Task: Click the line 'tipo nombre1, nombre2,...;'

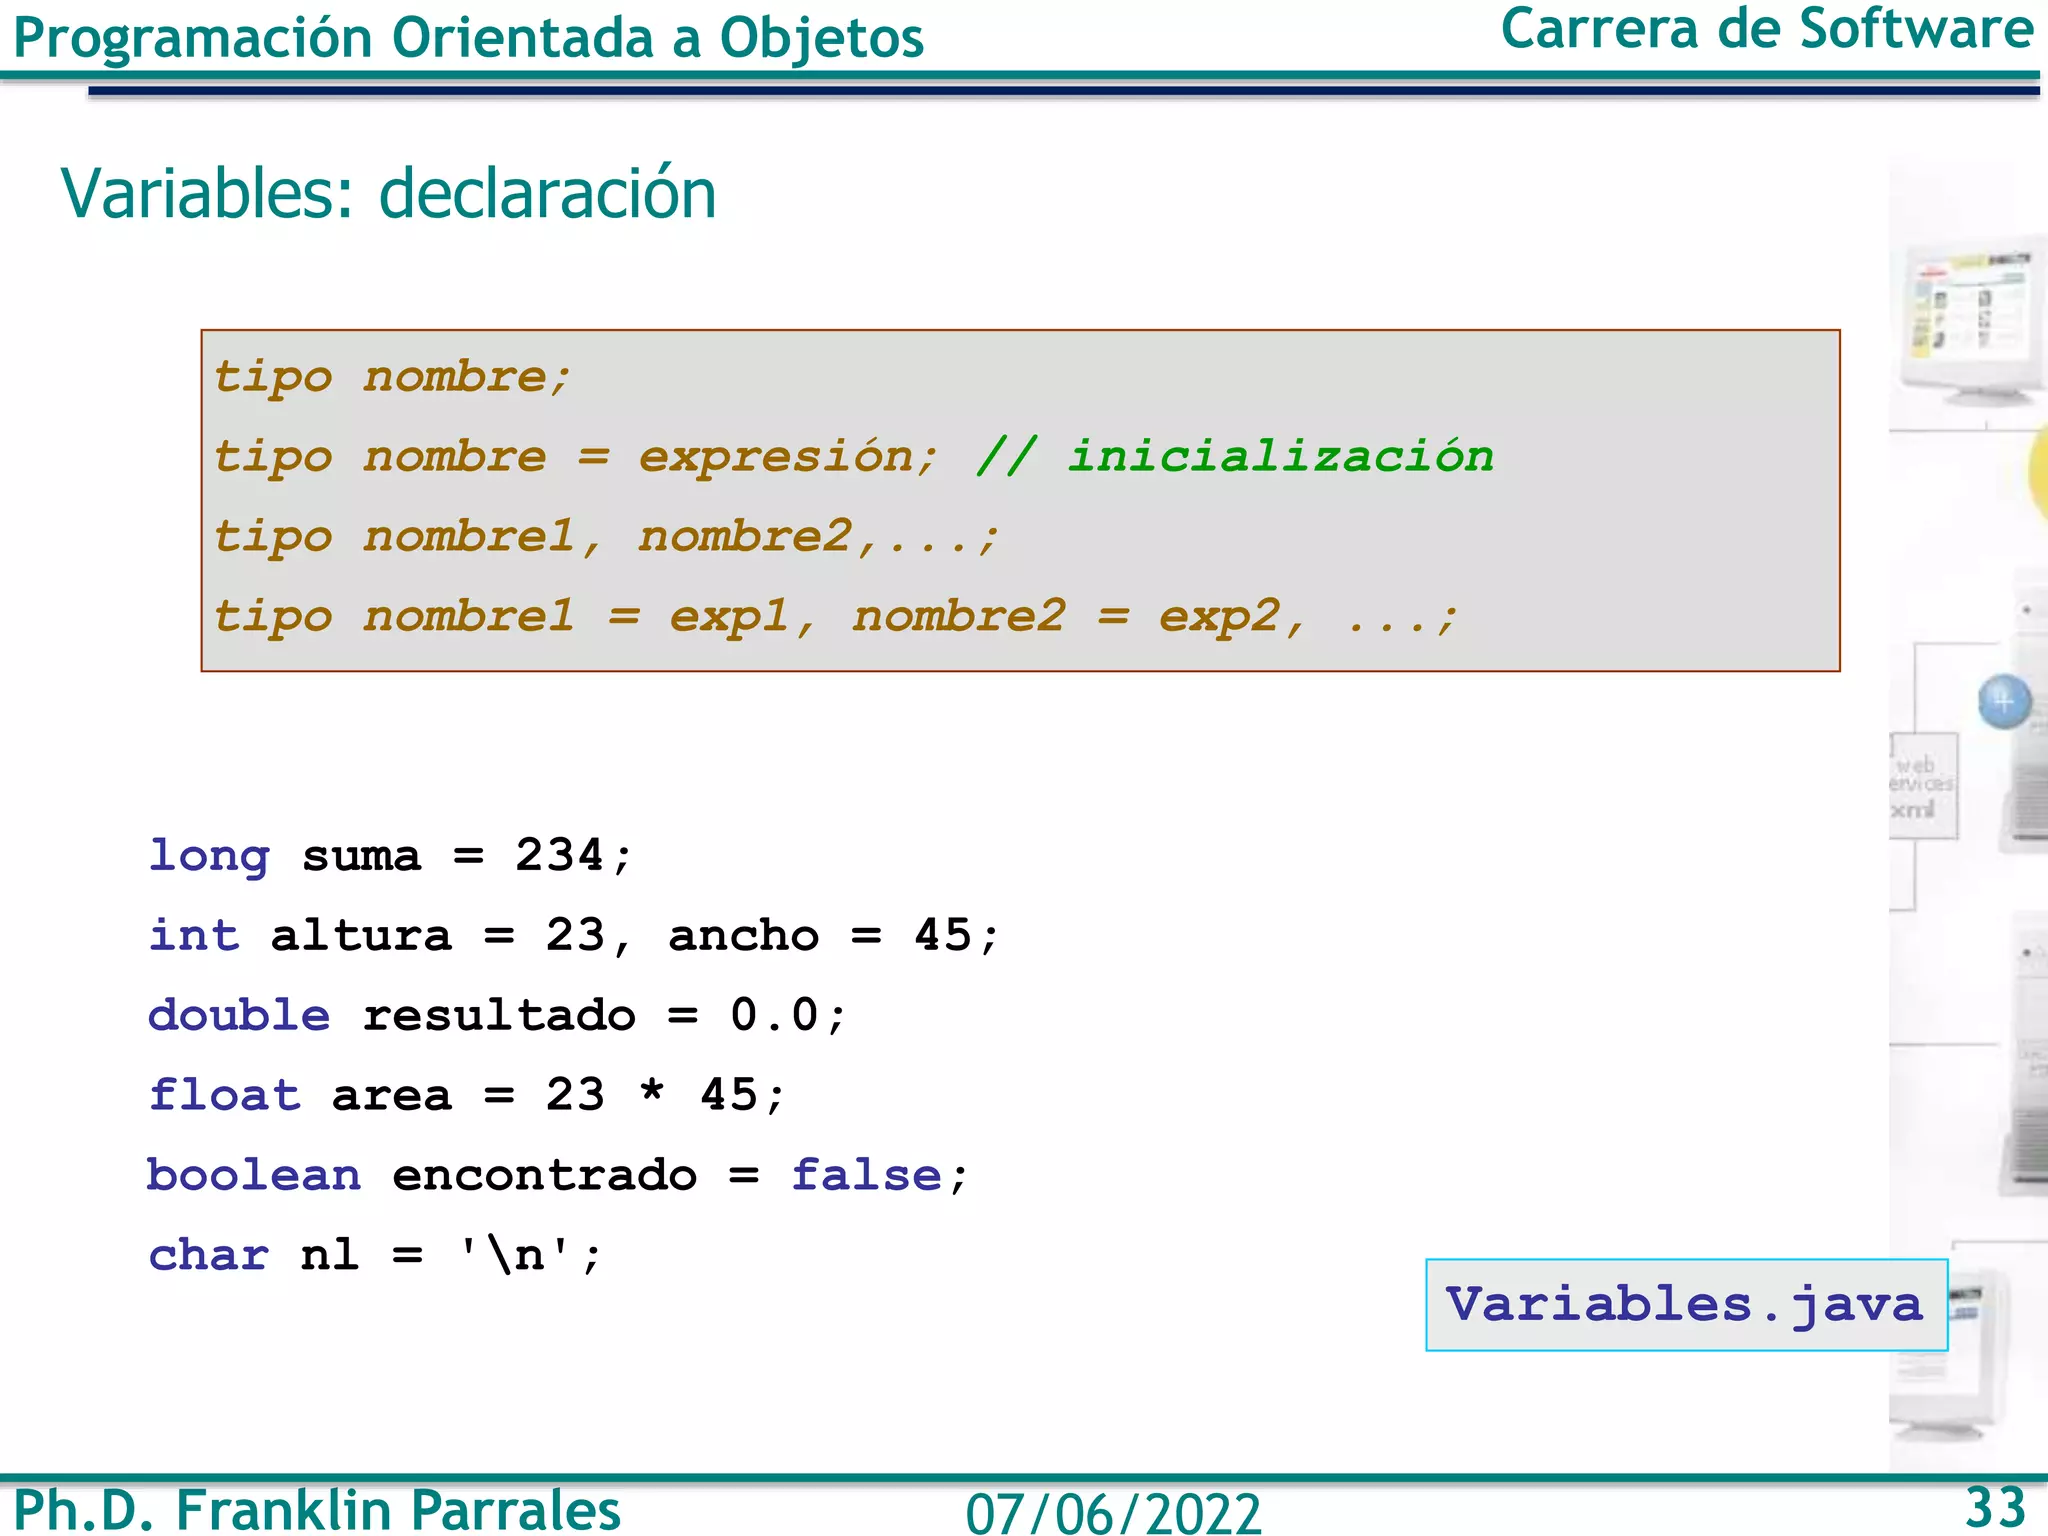Action: point(606,537)
